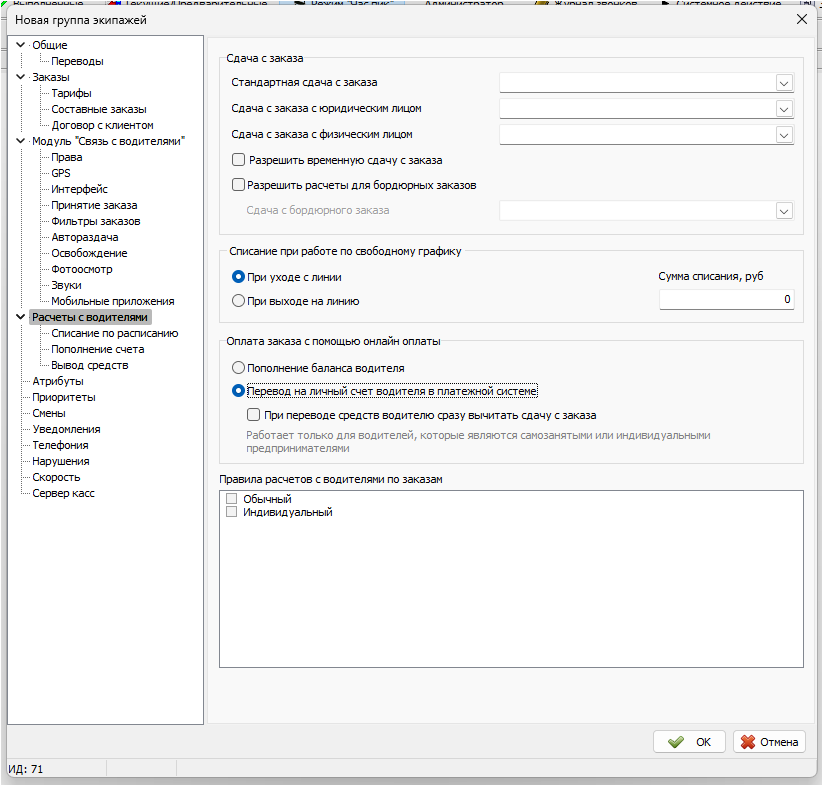Collapse the Расчеты с водителями node
823x786 pixels.
tap(20, 316)
